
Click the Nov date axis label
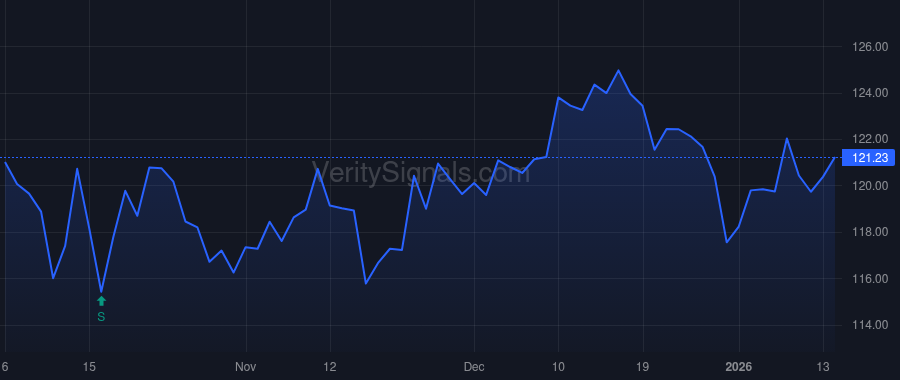click(246, 367)
